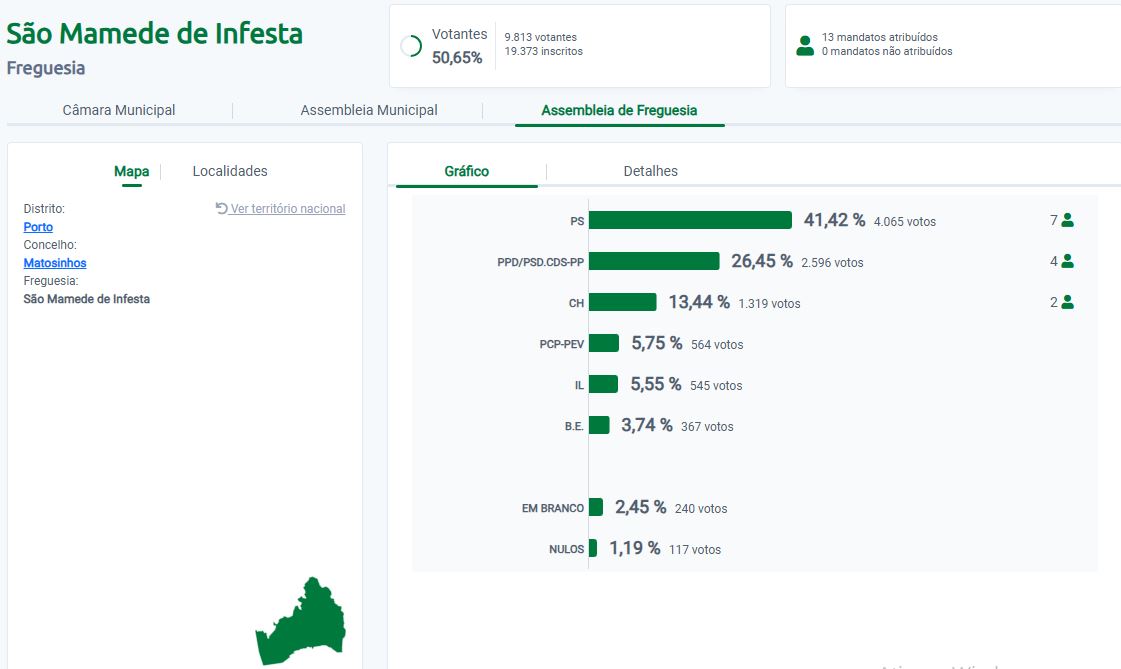Image resolution: width=1121 pixels, height=669 pixels.
Task: Click the PS green result bar
Action: point(690,220)
